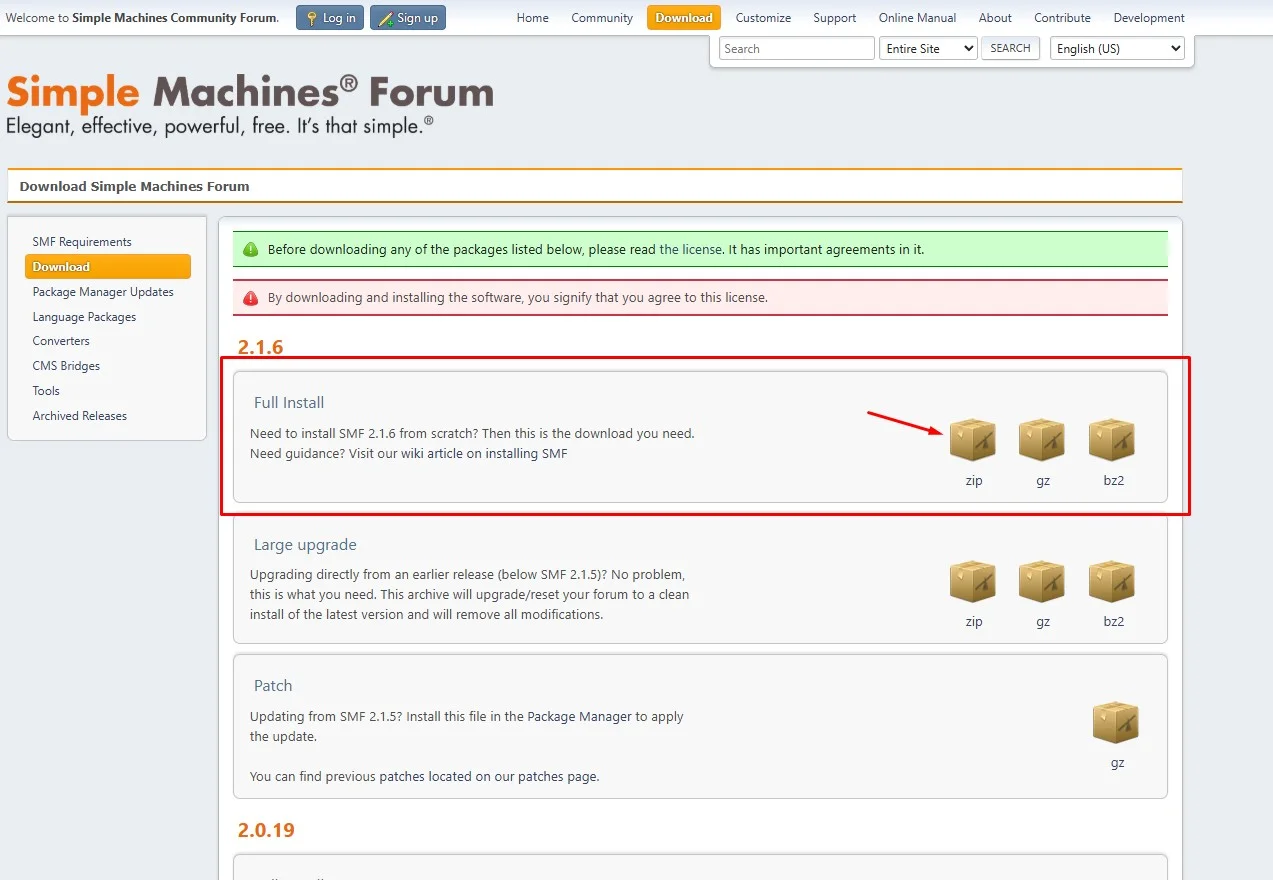This screenshot has width=1273, height=880.
Task: Open 'the license' link in green notice
Action: [690, 249]
